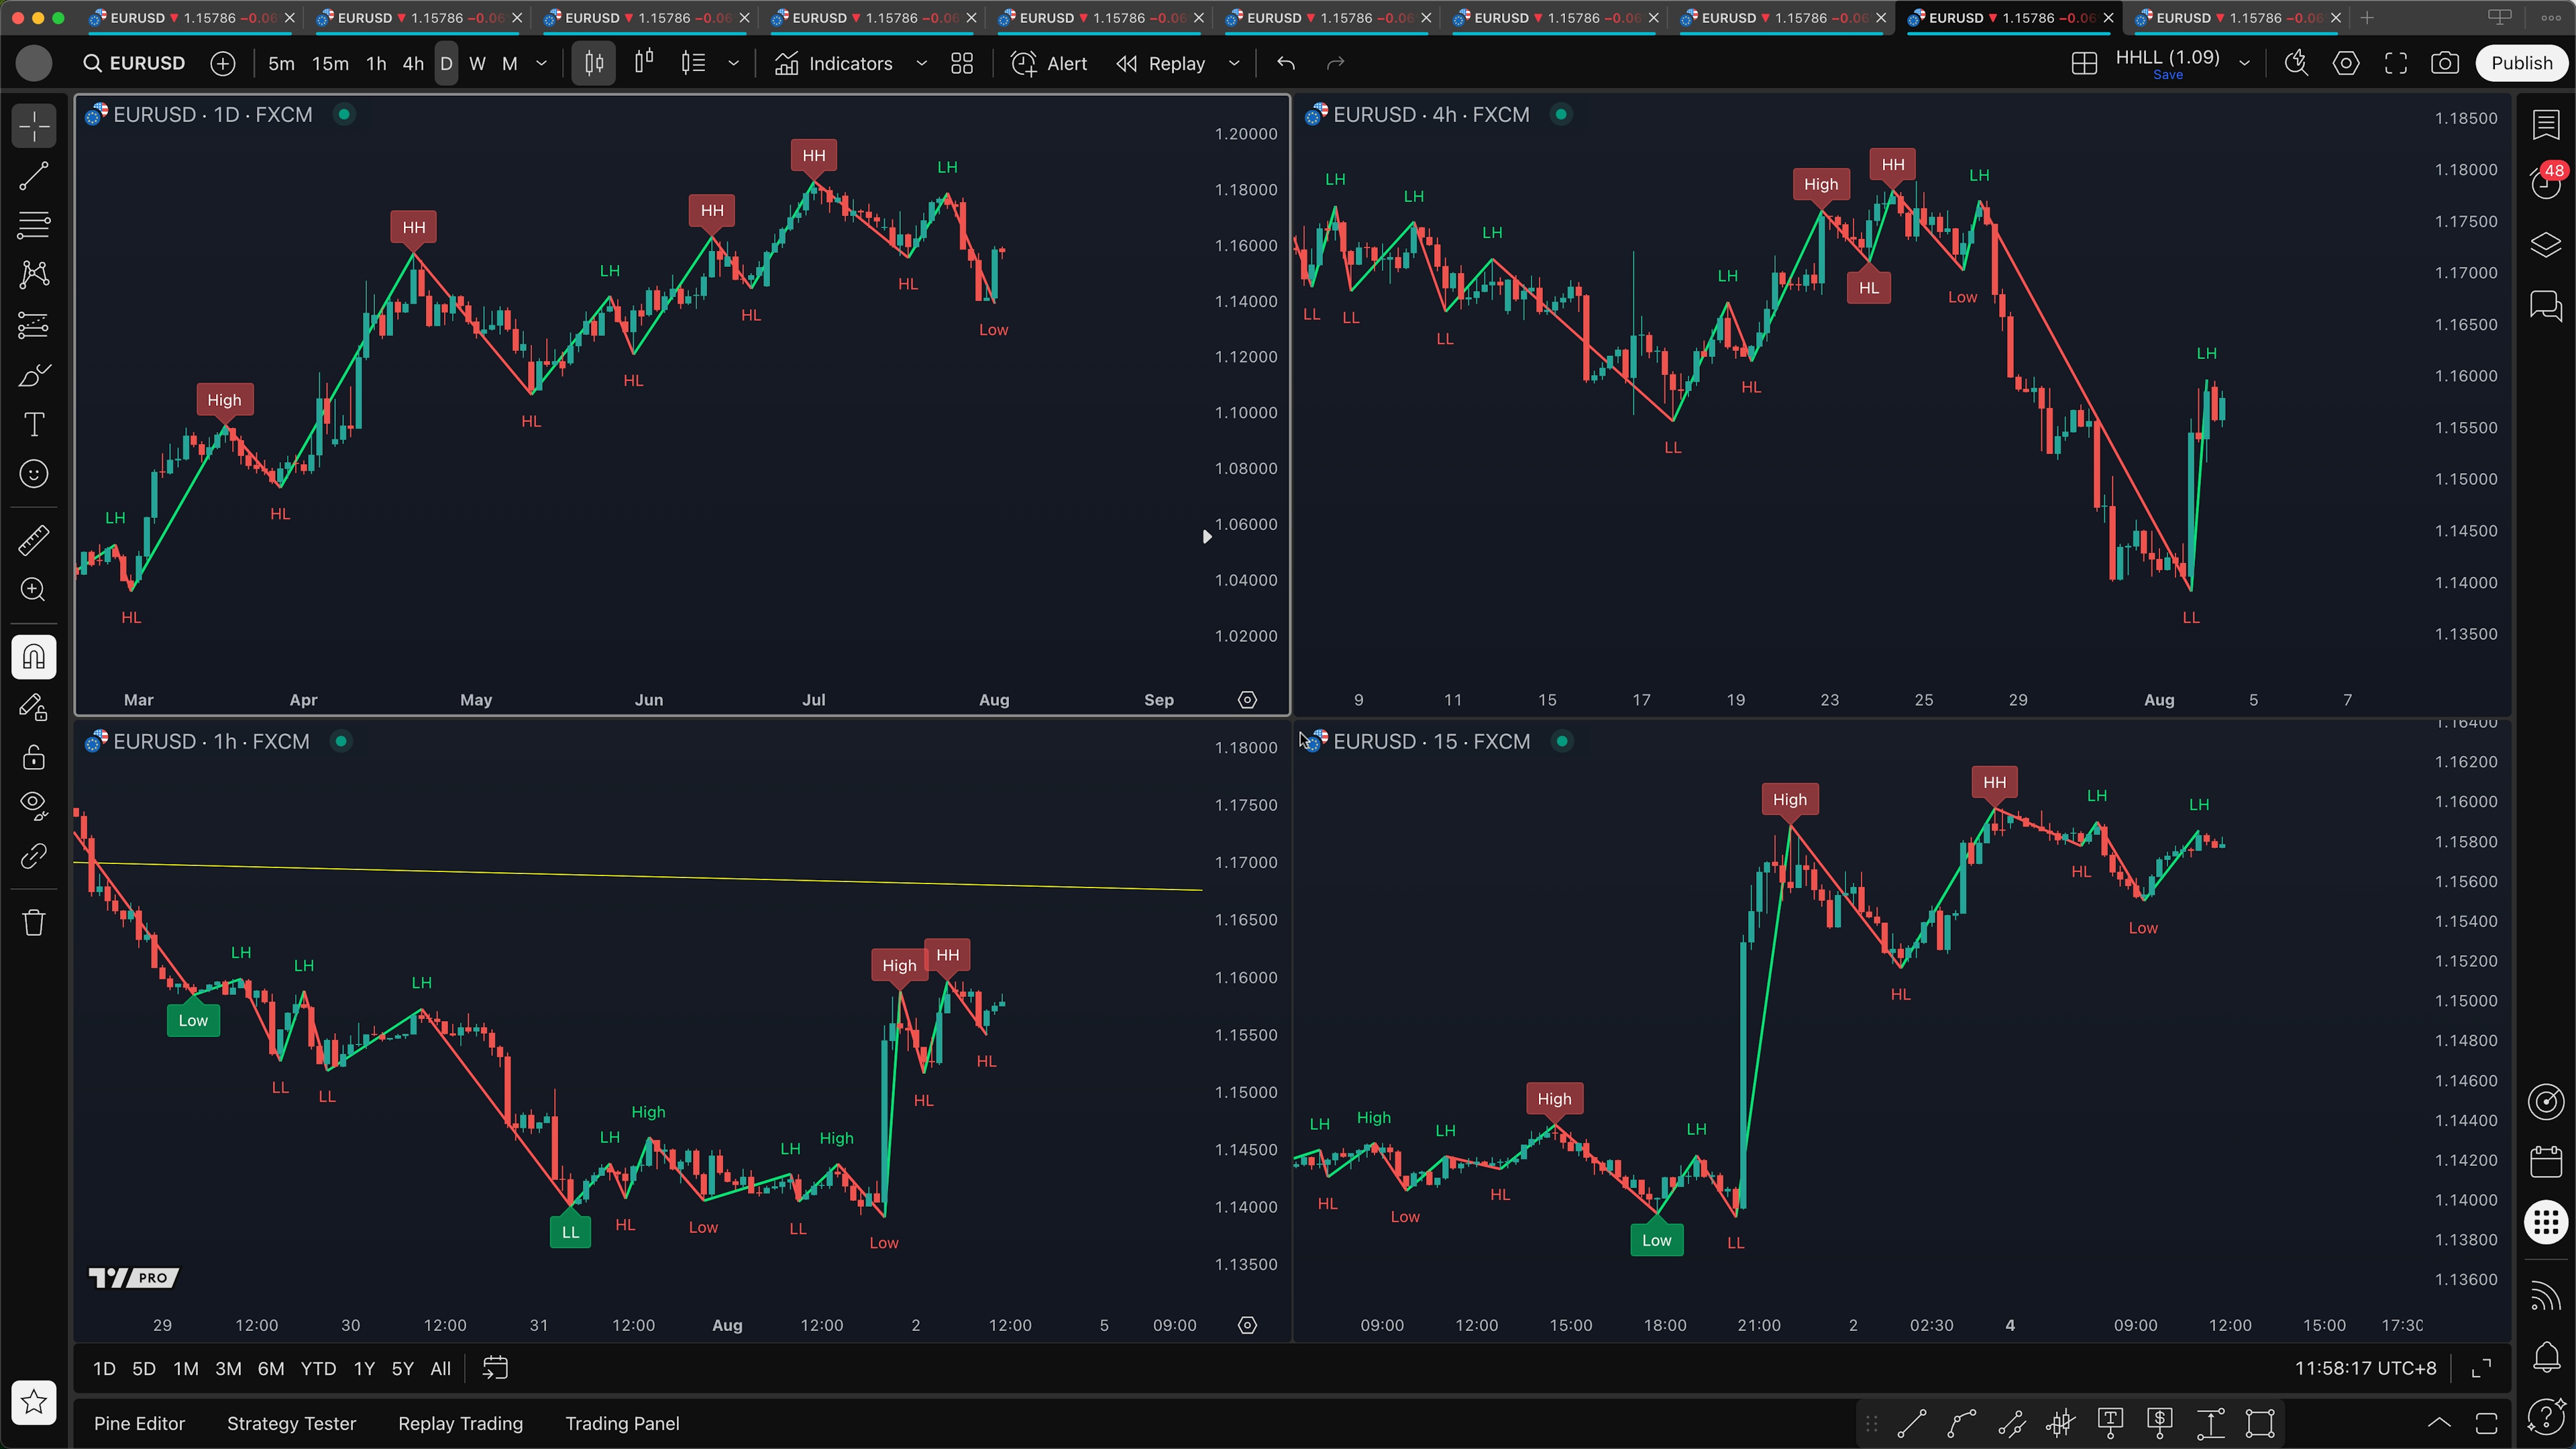Toggle stay in drawing mode
2576x1449 pixels.
pyautogui.click(x=34, y=707)
